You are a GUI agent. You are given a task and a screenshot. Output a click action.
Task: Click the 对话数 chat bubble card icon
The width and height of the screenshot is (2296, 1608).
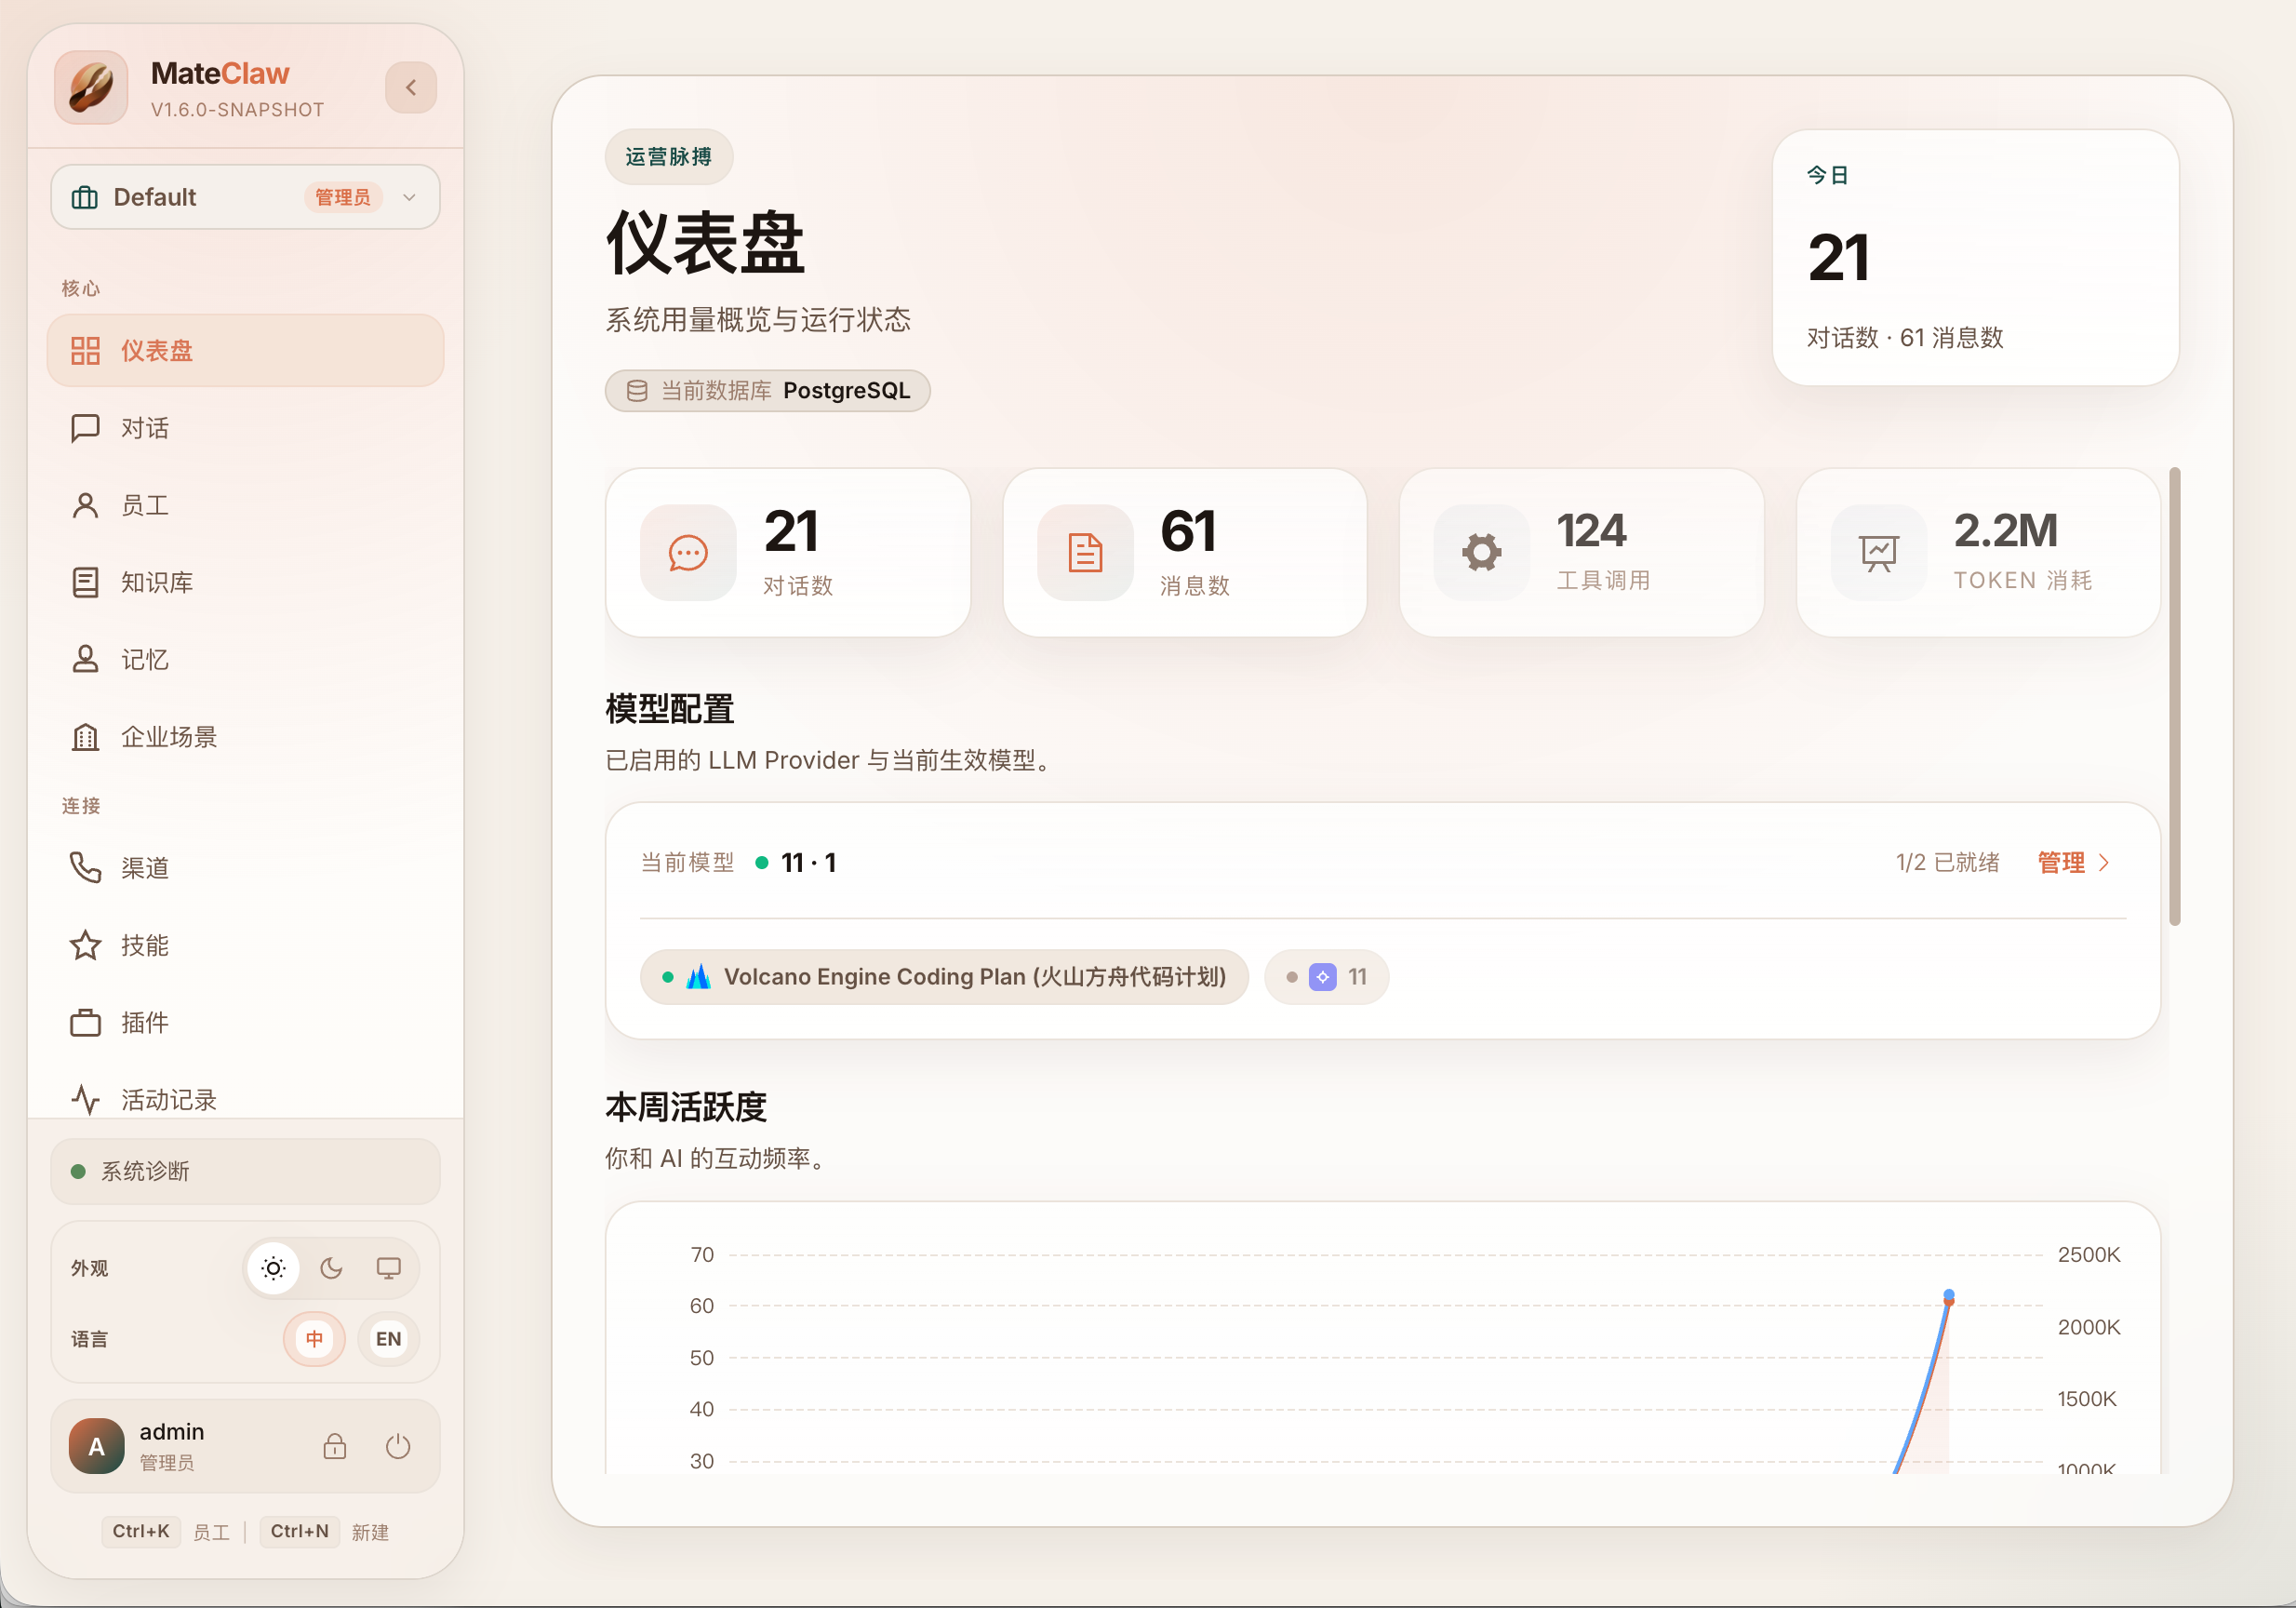pos(688,553)
